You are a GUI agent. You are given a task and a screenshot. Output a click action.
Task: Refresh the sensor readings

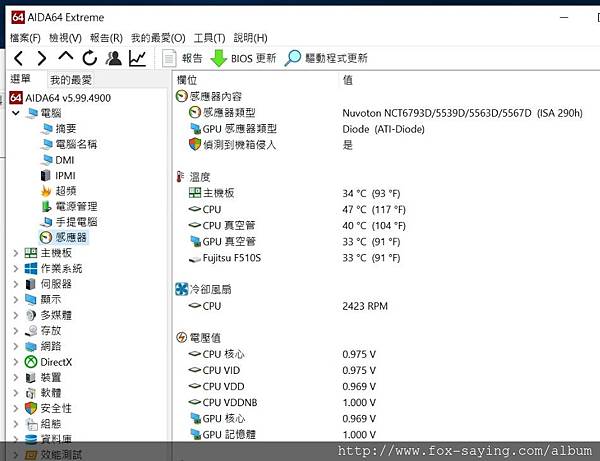pos(90,58)
